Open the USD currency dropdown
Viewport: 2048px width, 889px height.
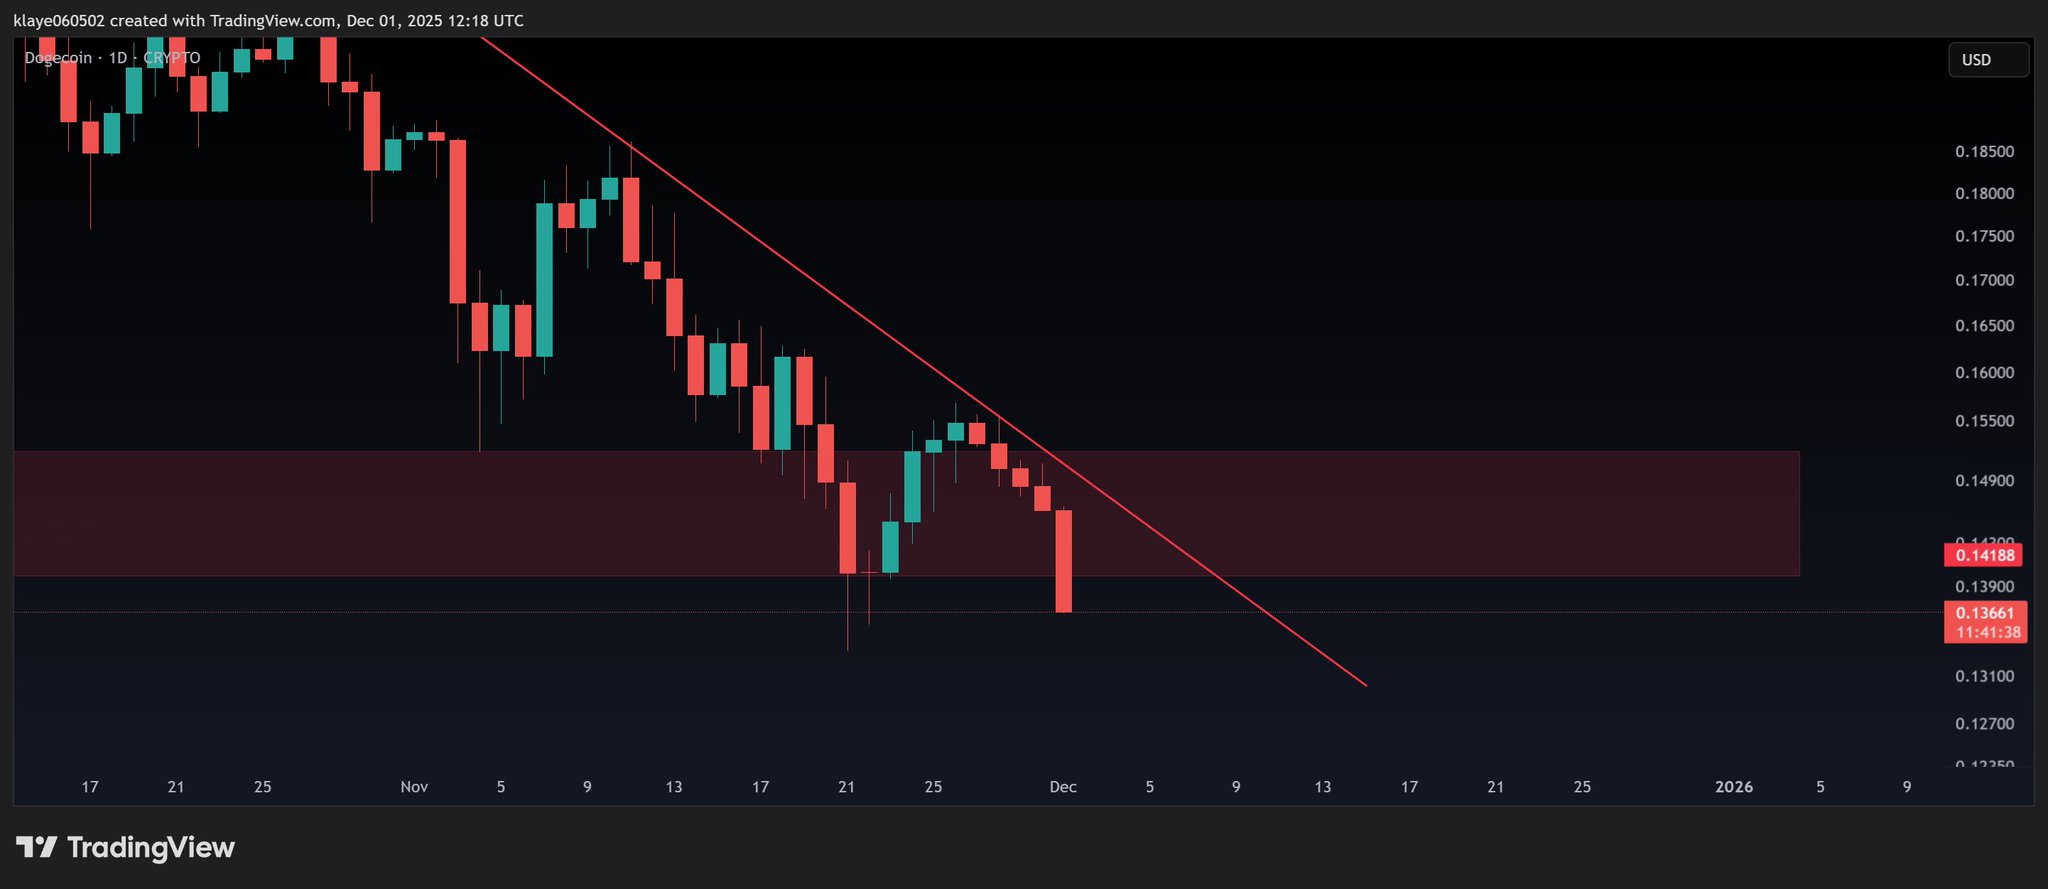coord(1987,60)
